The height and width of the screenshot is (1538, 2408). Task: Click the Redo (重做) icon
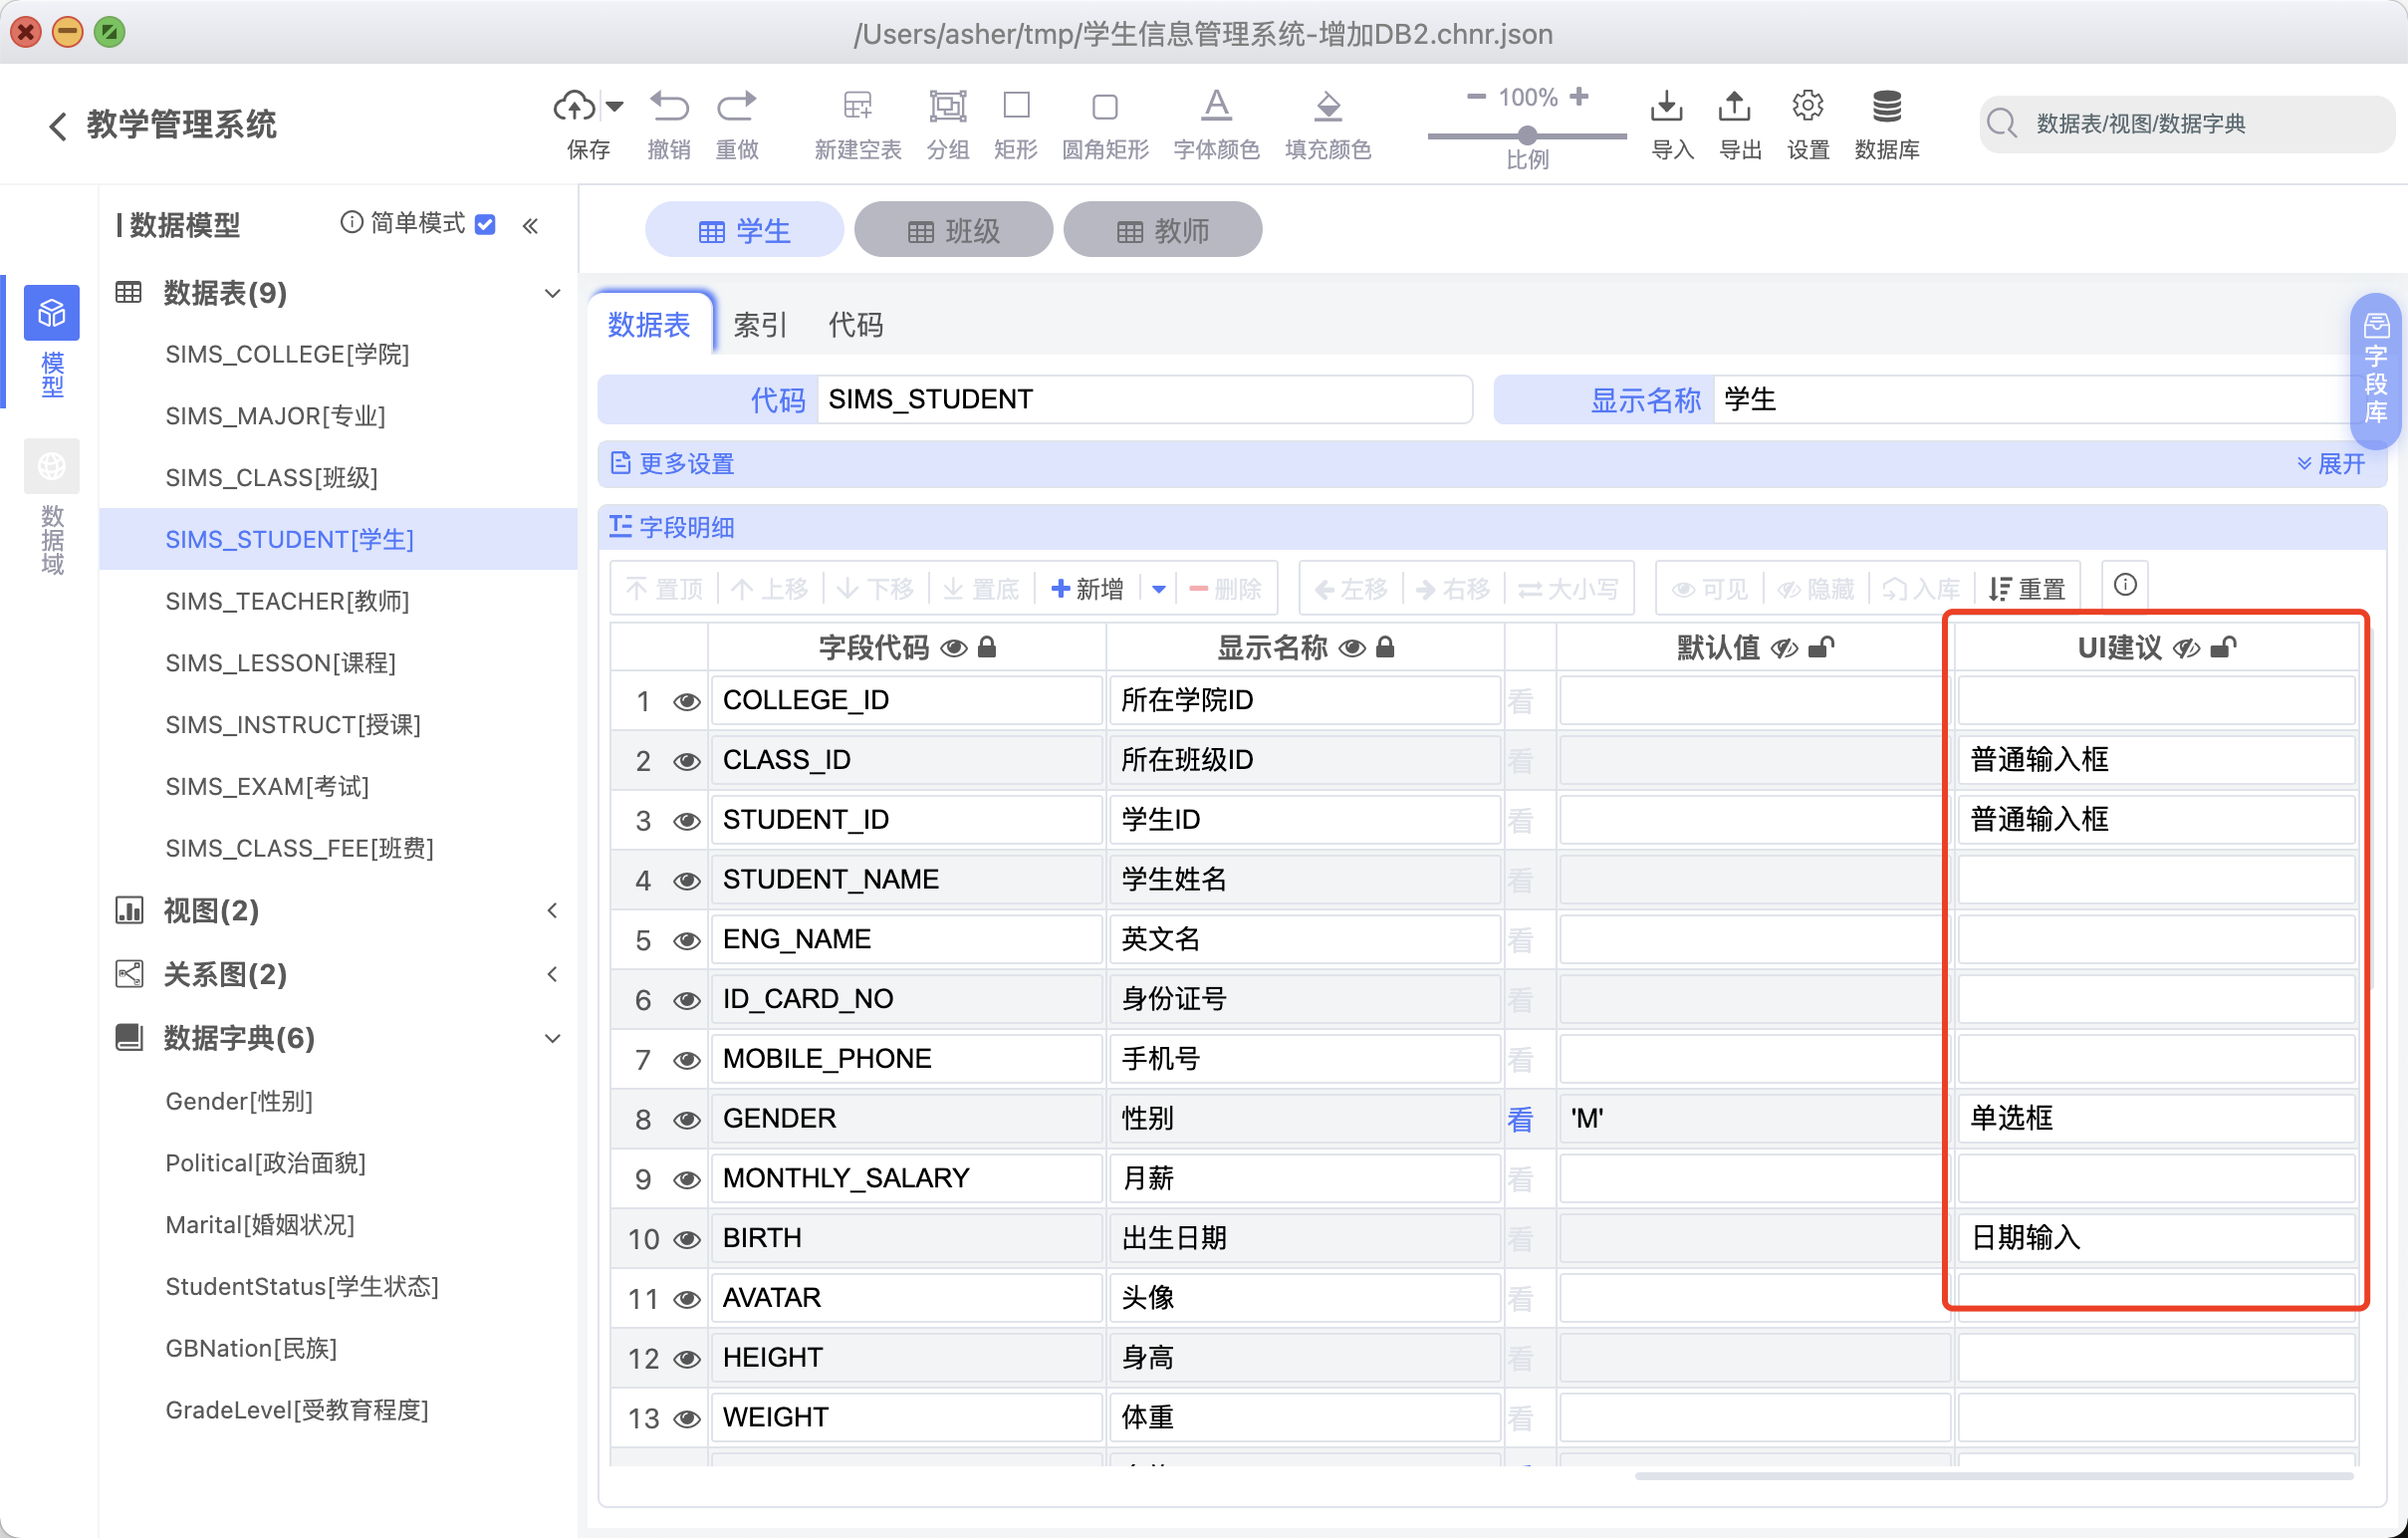[x=737, y=105]
